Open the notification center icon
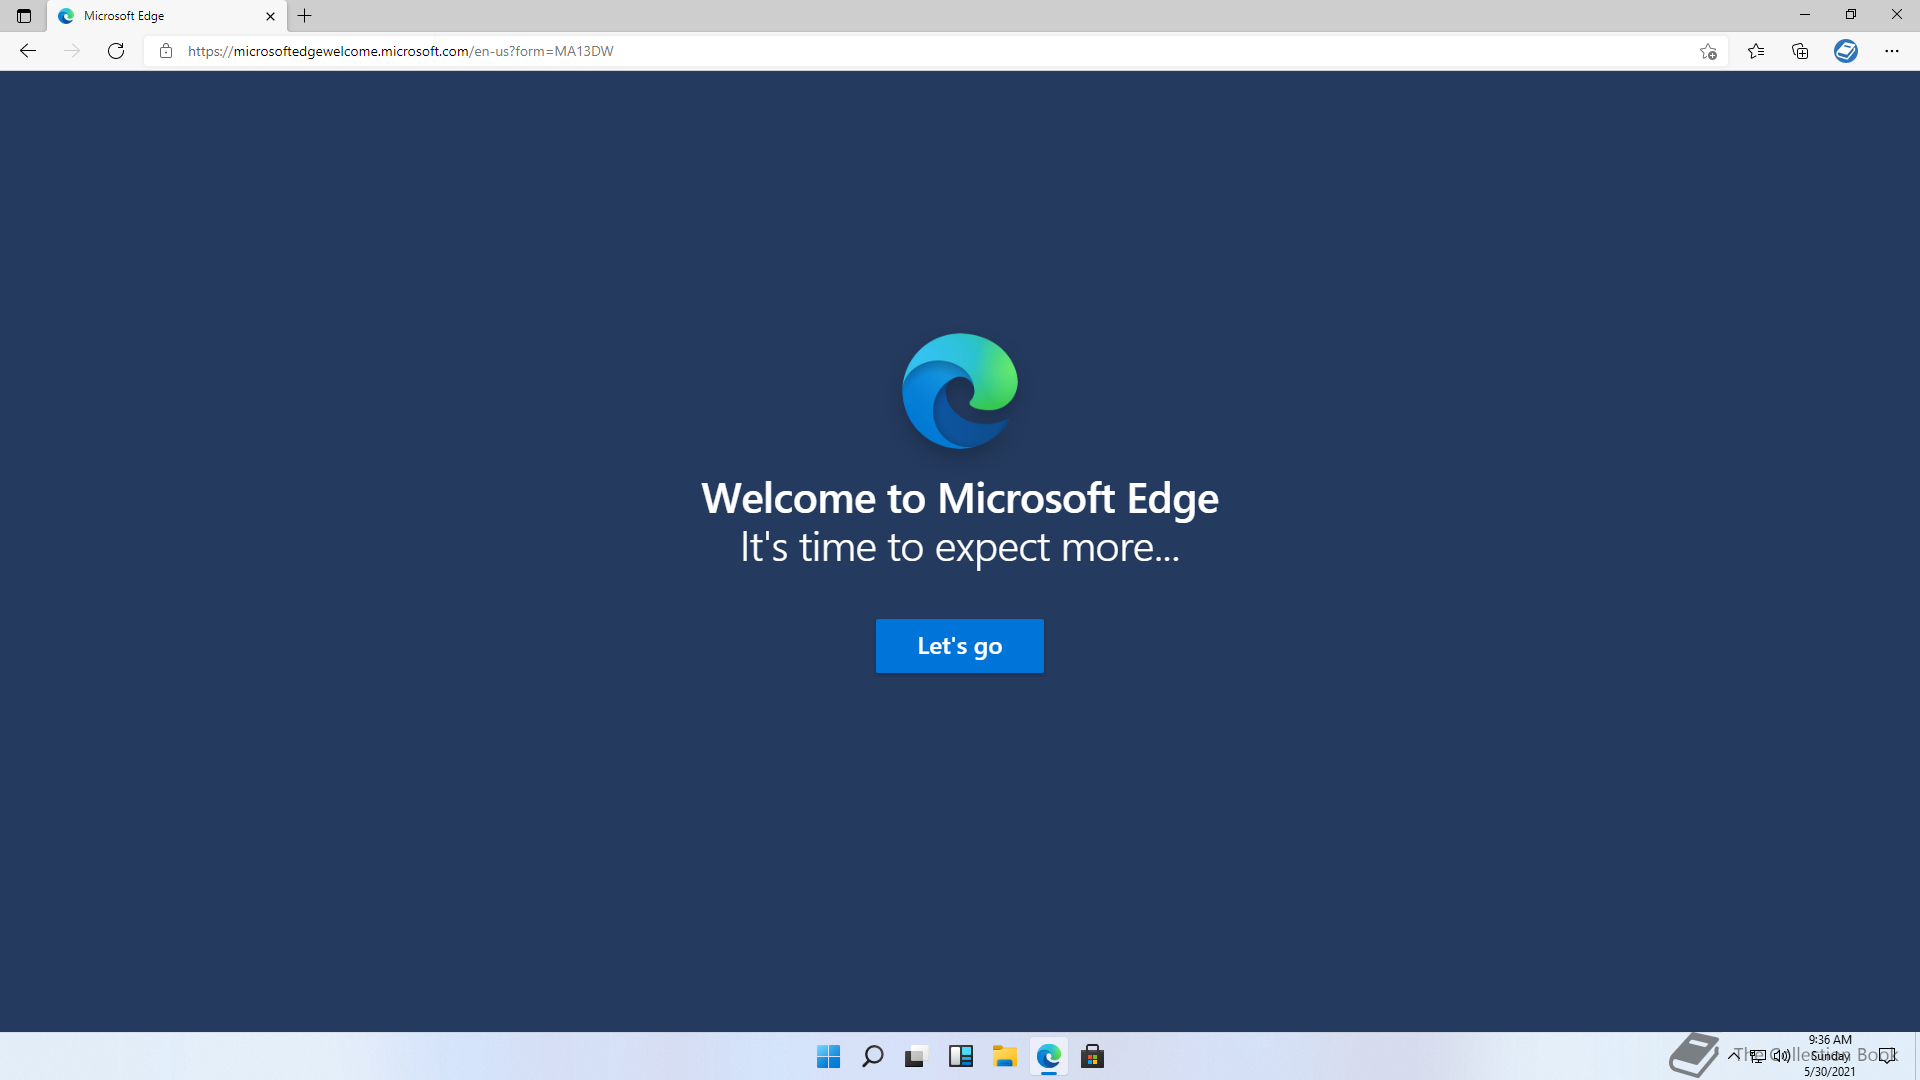 point(1886,1055)
